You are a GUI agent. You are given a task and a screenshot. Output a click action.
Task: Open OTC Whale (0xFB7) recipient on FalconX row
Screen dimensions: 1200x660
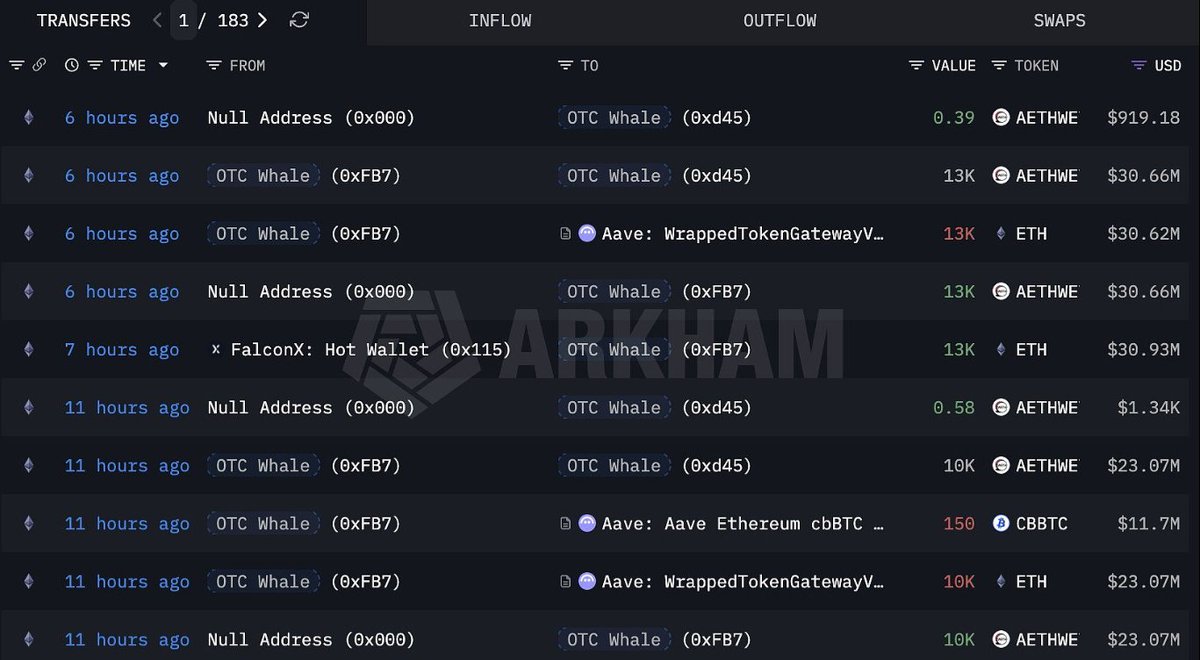tap(655, 350)
